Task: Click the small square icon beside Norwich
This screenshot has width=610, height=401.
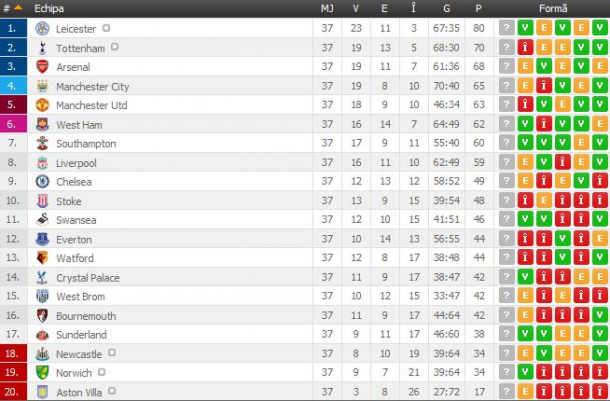Action: [x=102, y=372]
